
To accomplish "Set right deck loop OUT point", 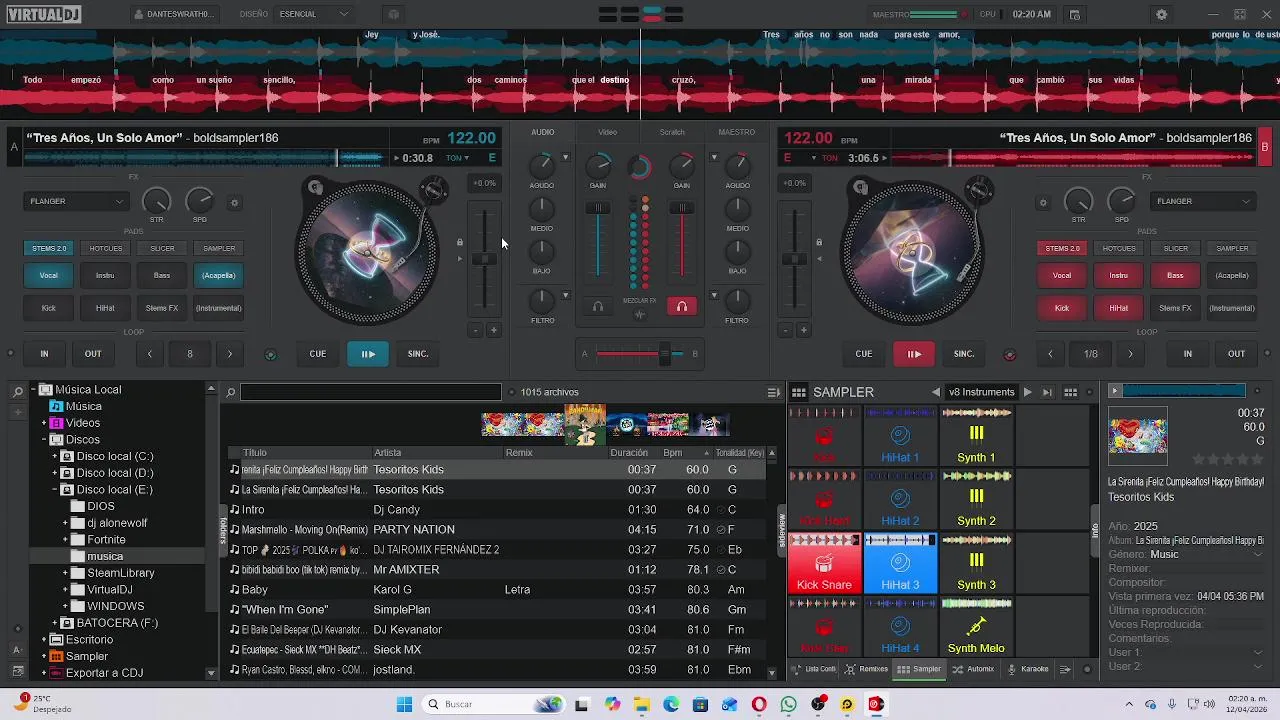I will click(1237, 353).
